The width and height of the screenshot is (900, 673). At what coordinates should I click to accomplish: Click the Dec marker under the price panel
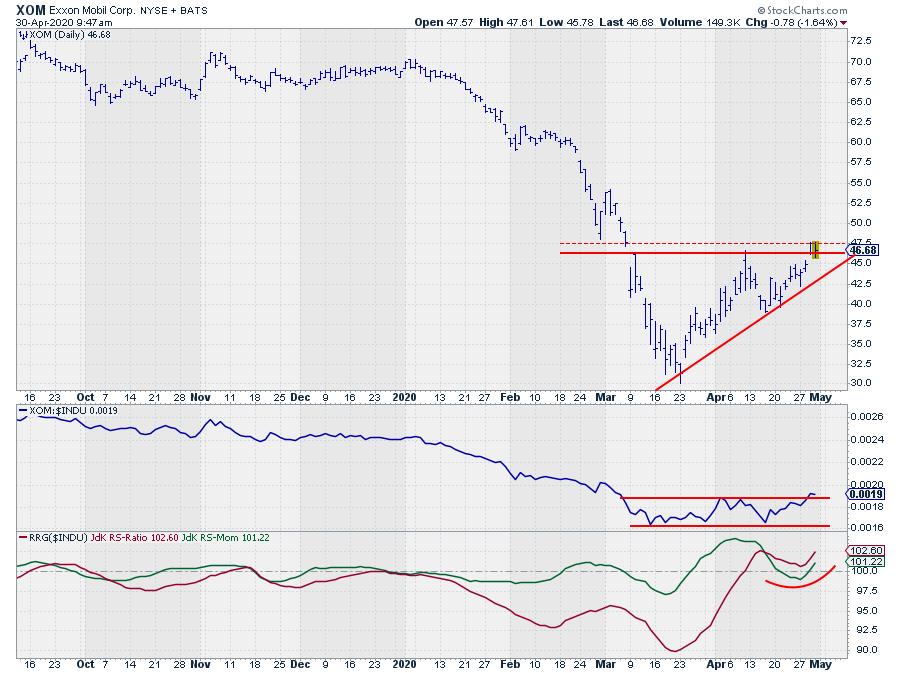[x=300, y=397]
